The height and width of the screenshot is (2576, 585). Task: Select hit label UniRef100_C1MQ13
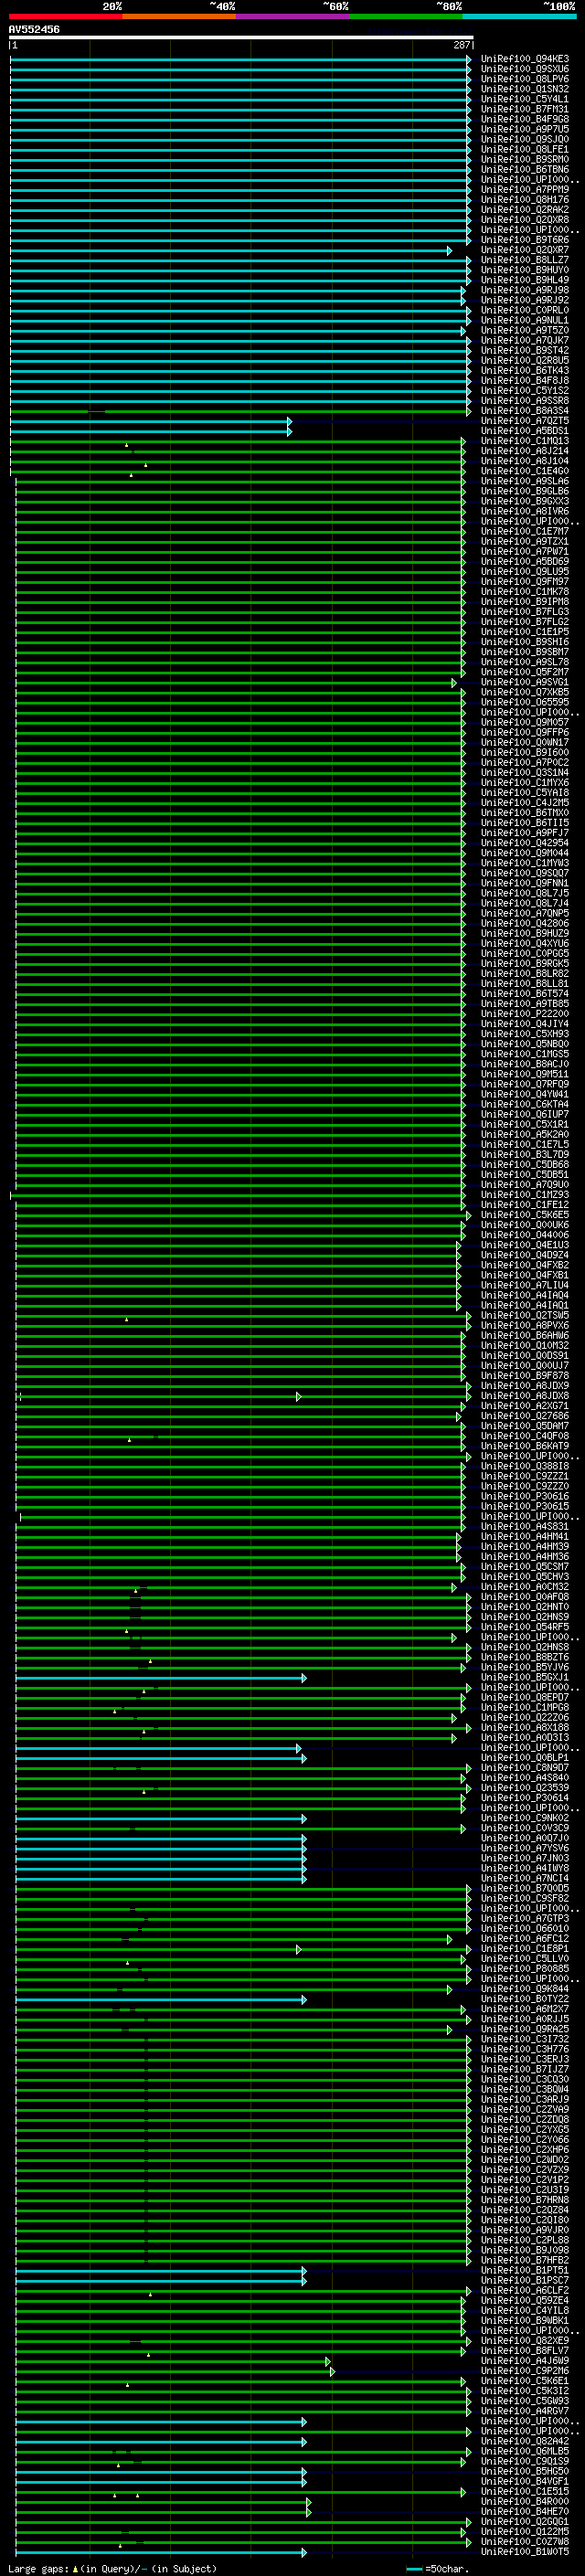524,441
